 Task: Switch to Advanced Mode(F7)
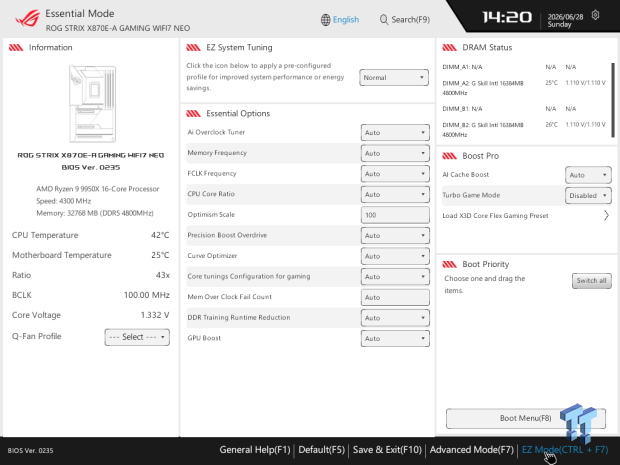471,450
